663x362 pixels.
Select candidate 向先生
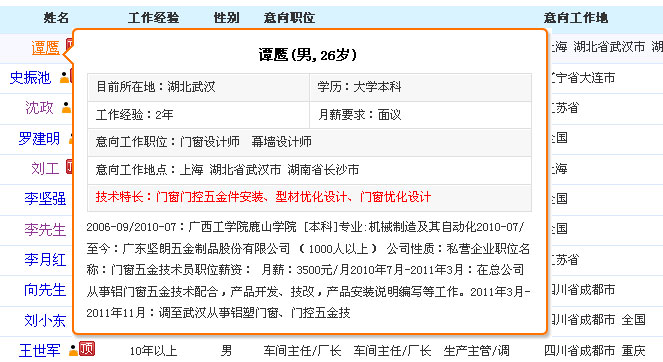click(45, 290)
